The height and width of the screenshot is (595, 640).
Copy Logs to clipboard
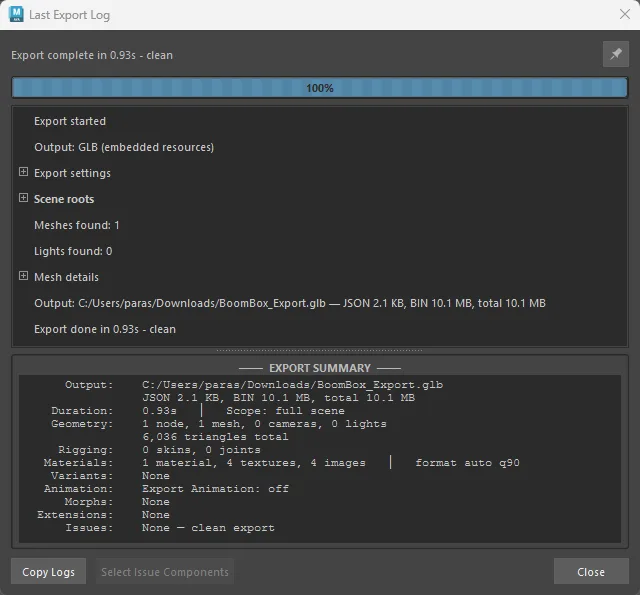[x=49, y=572]
